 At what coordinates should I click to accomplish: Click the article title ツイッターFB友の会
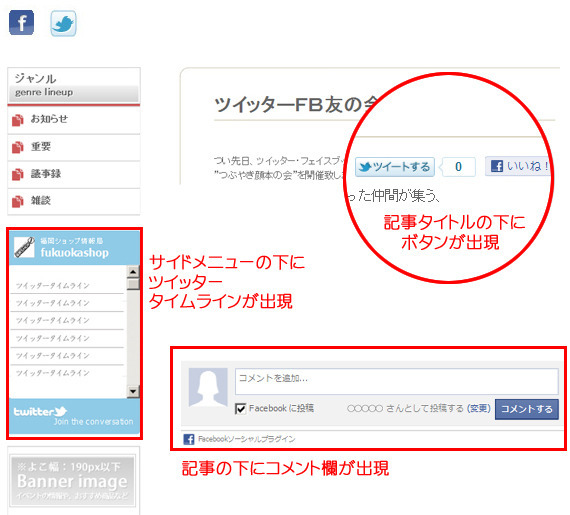click(295, 105)
